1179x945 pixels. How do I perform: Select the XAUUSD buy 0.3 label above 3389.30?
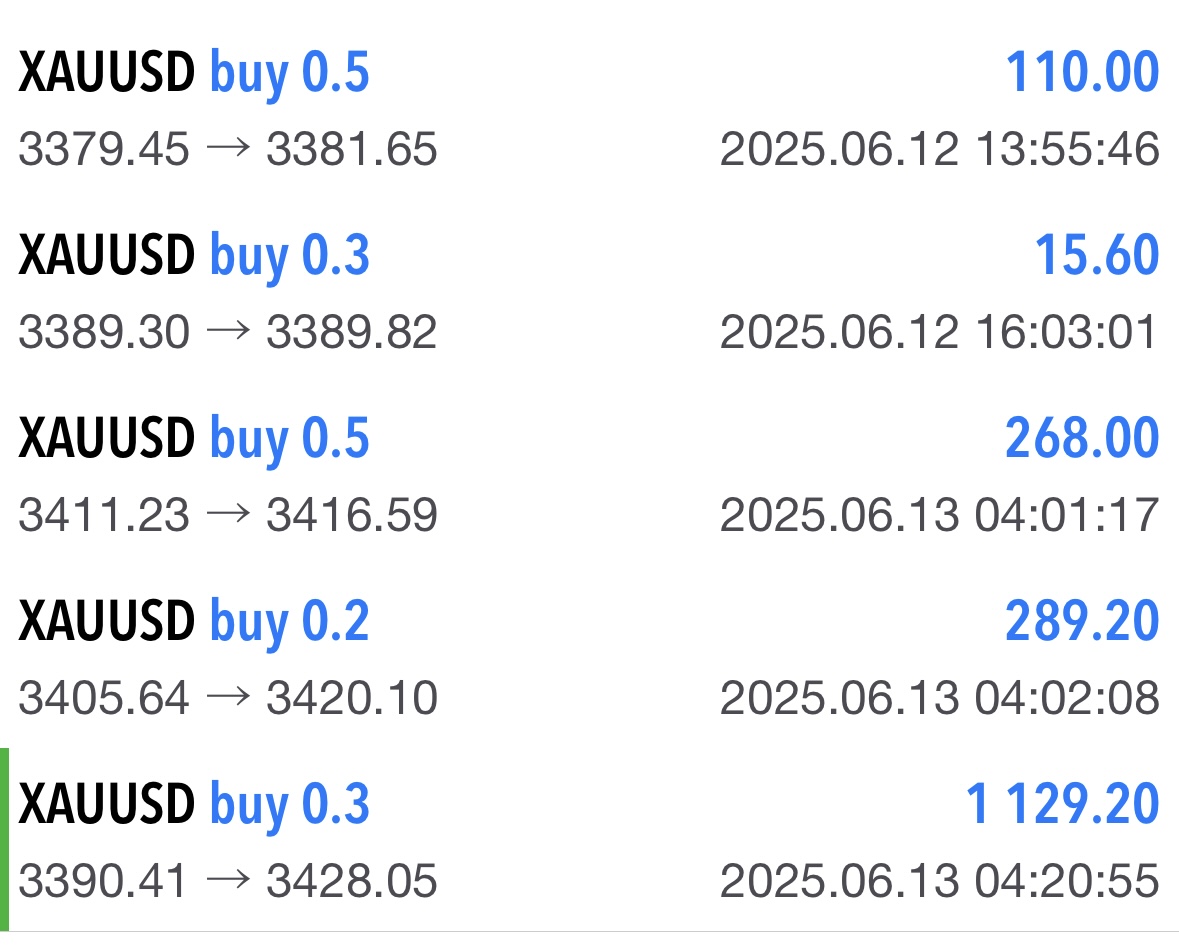tap(194, 256)
